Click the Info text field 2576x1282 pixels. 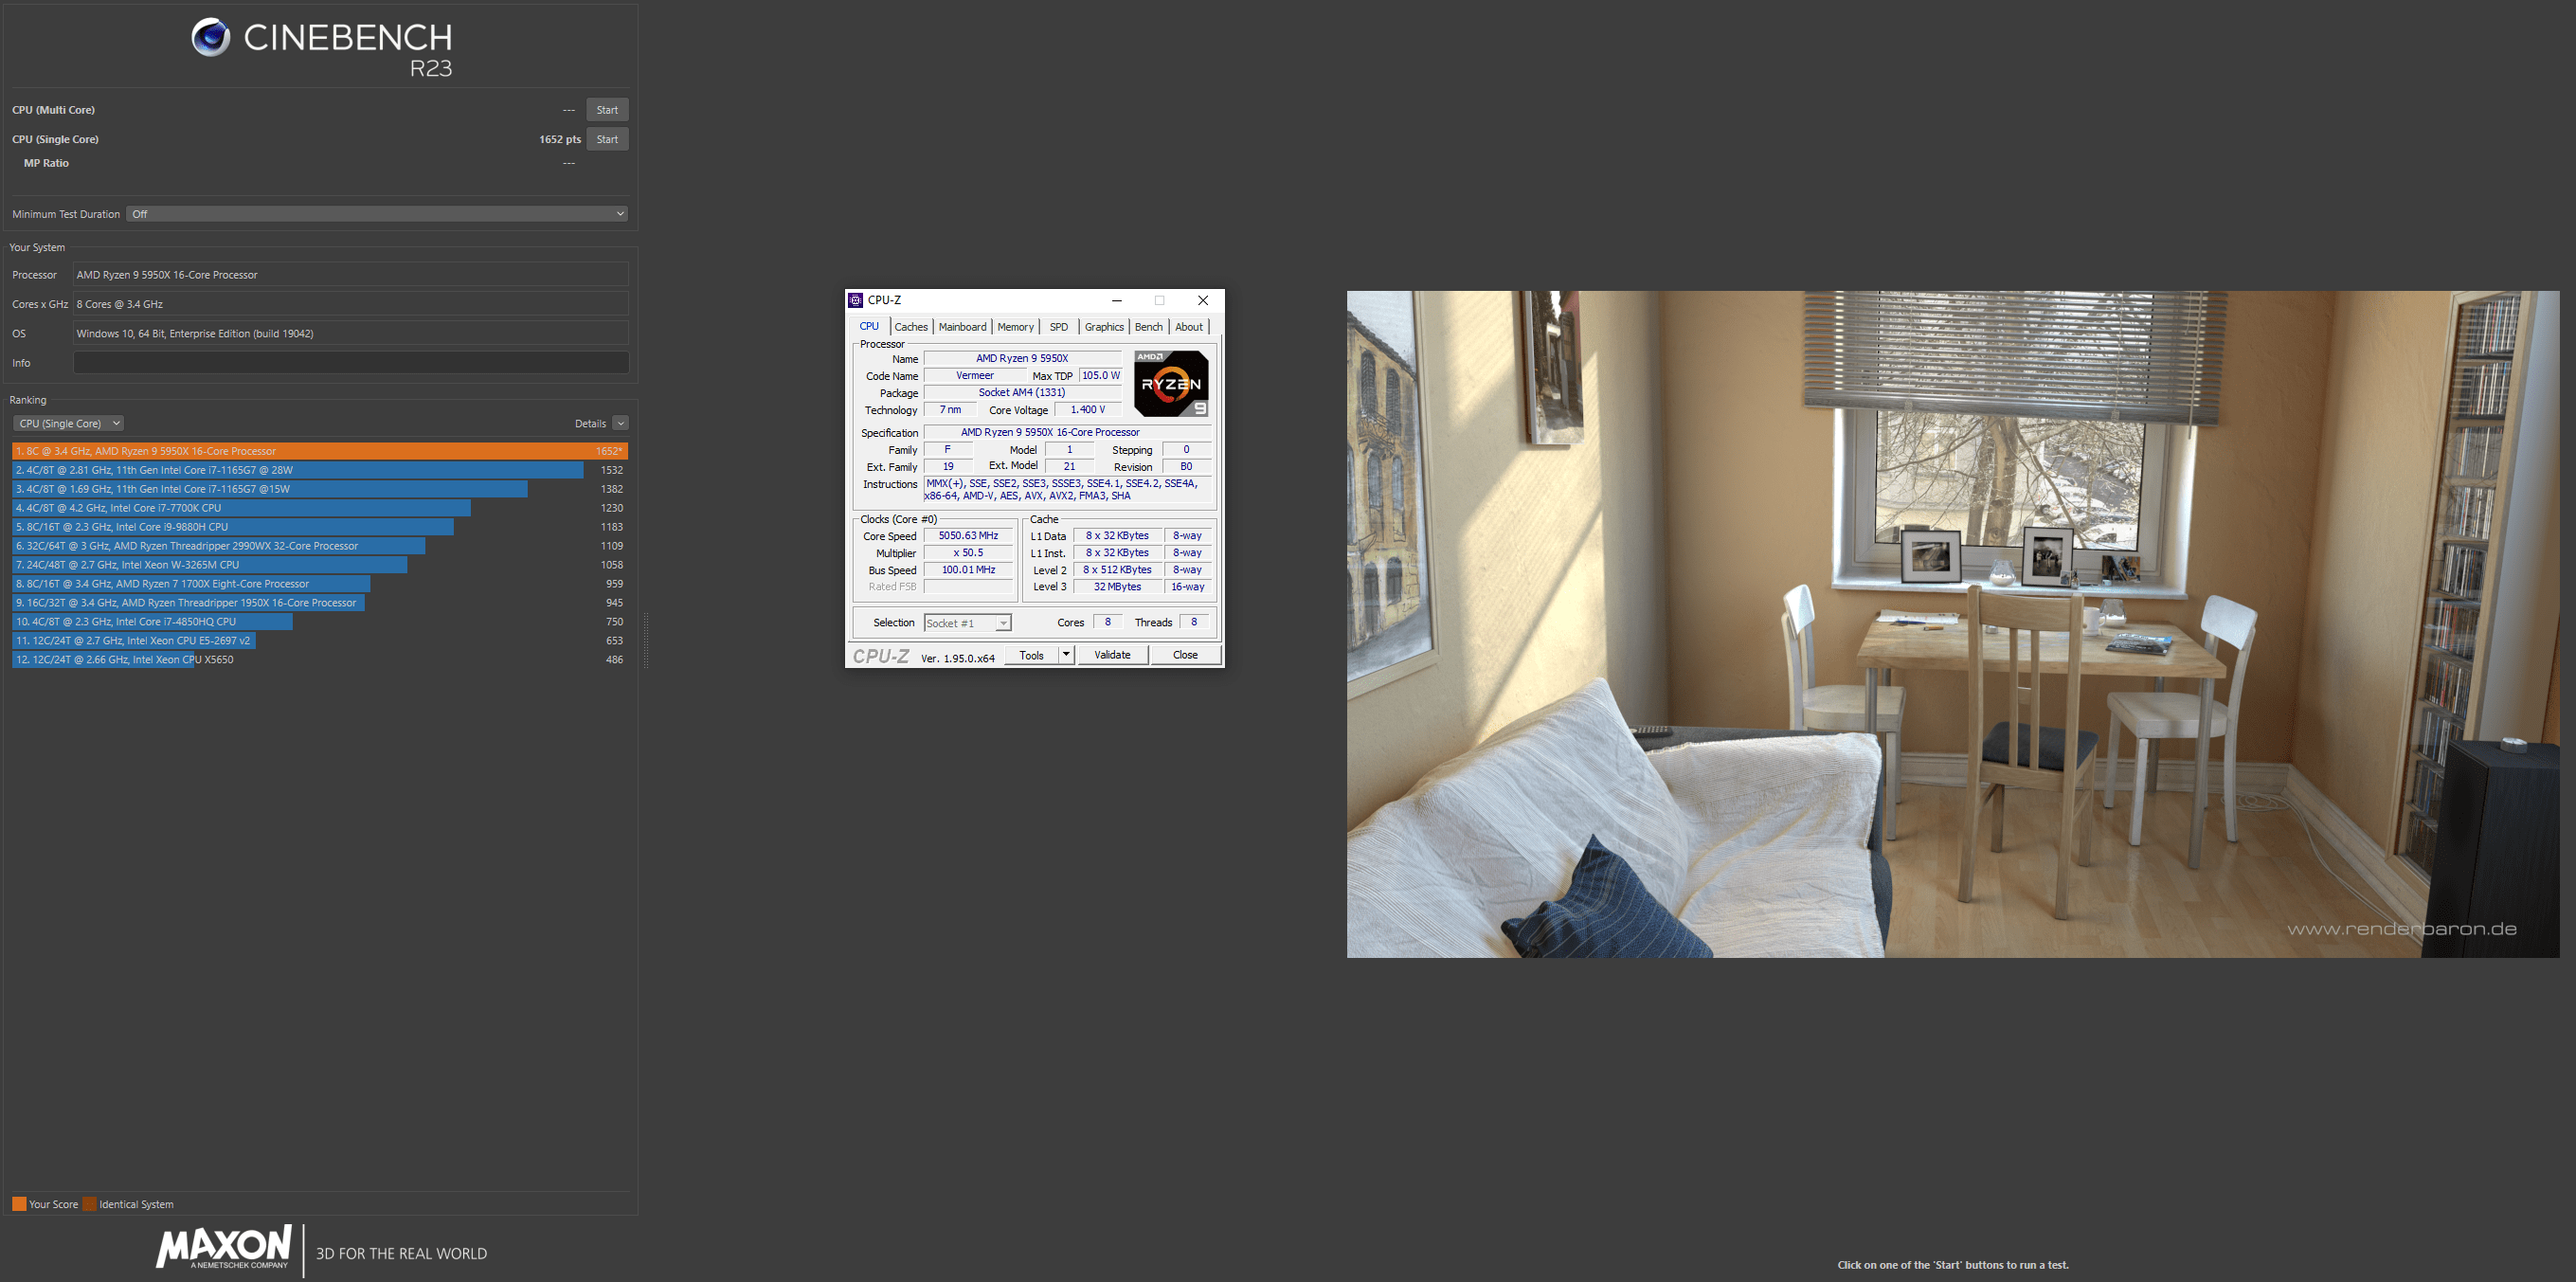tap(351, 363)
